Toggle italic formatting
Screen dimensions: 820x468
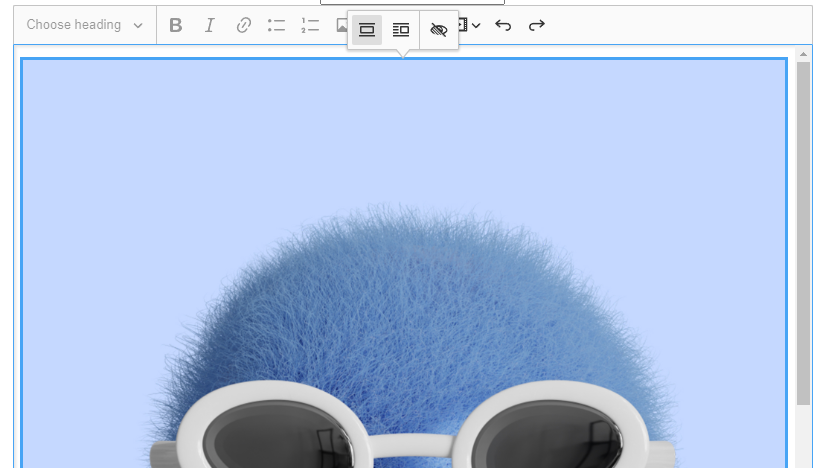[x=209, y=25]
